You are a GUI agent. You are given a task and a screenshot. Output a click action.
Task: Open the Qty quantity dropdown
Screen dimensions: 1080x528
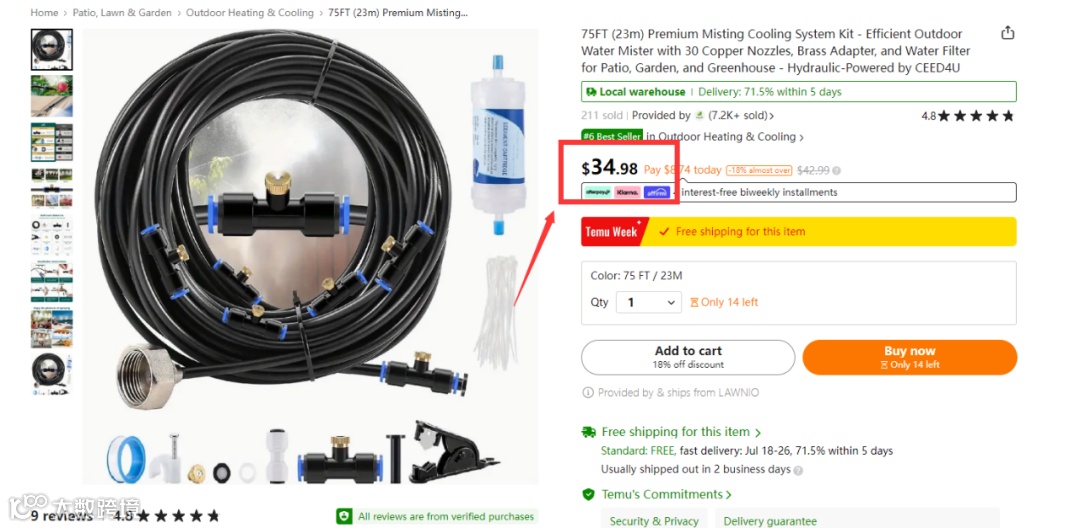(x=648, y=302)
